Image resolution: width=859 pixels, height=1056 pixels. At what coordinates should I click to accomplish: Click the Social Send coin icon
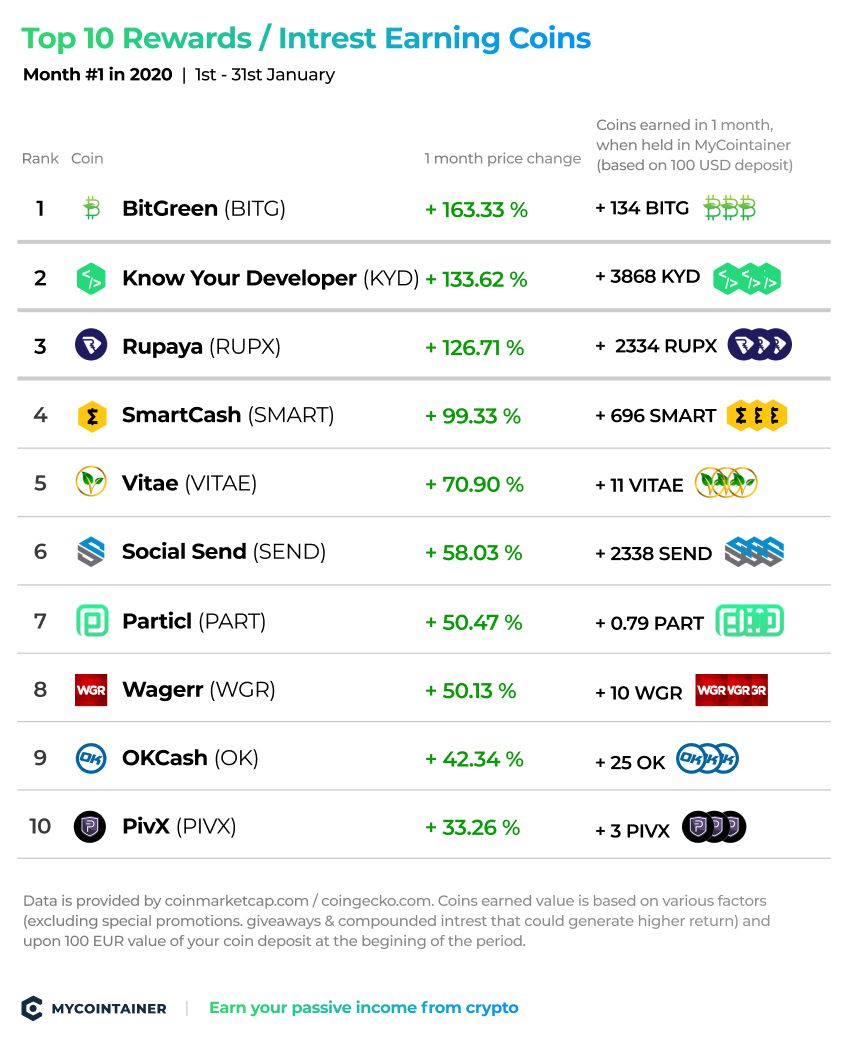91,552
